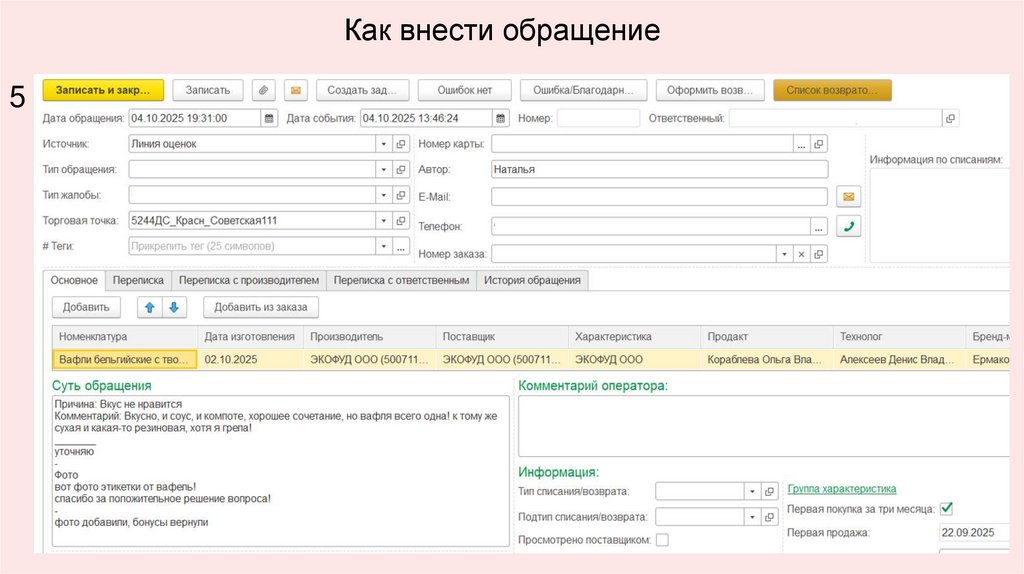Click the paperclip attachment icon
This screenshot has height=574, width=1024.
(x=264, y=90)
